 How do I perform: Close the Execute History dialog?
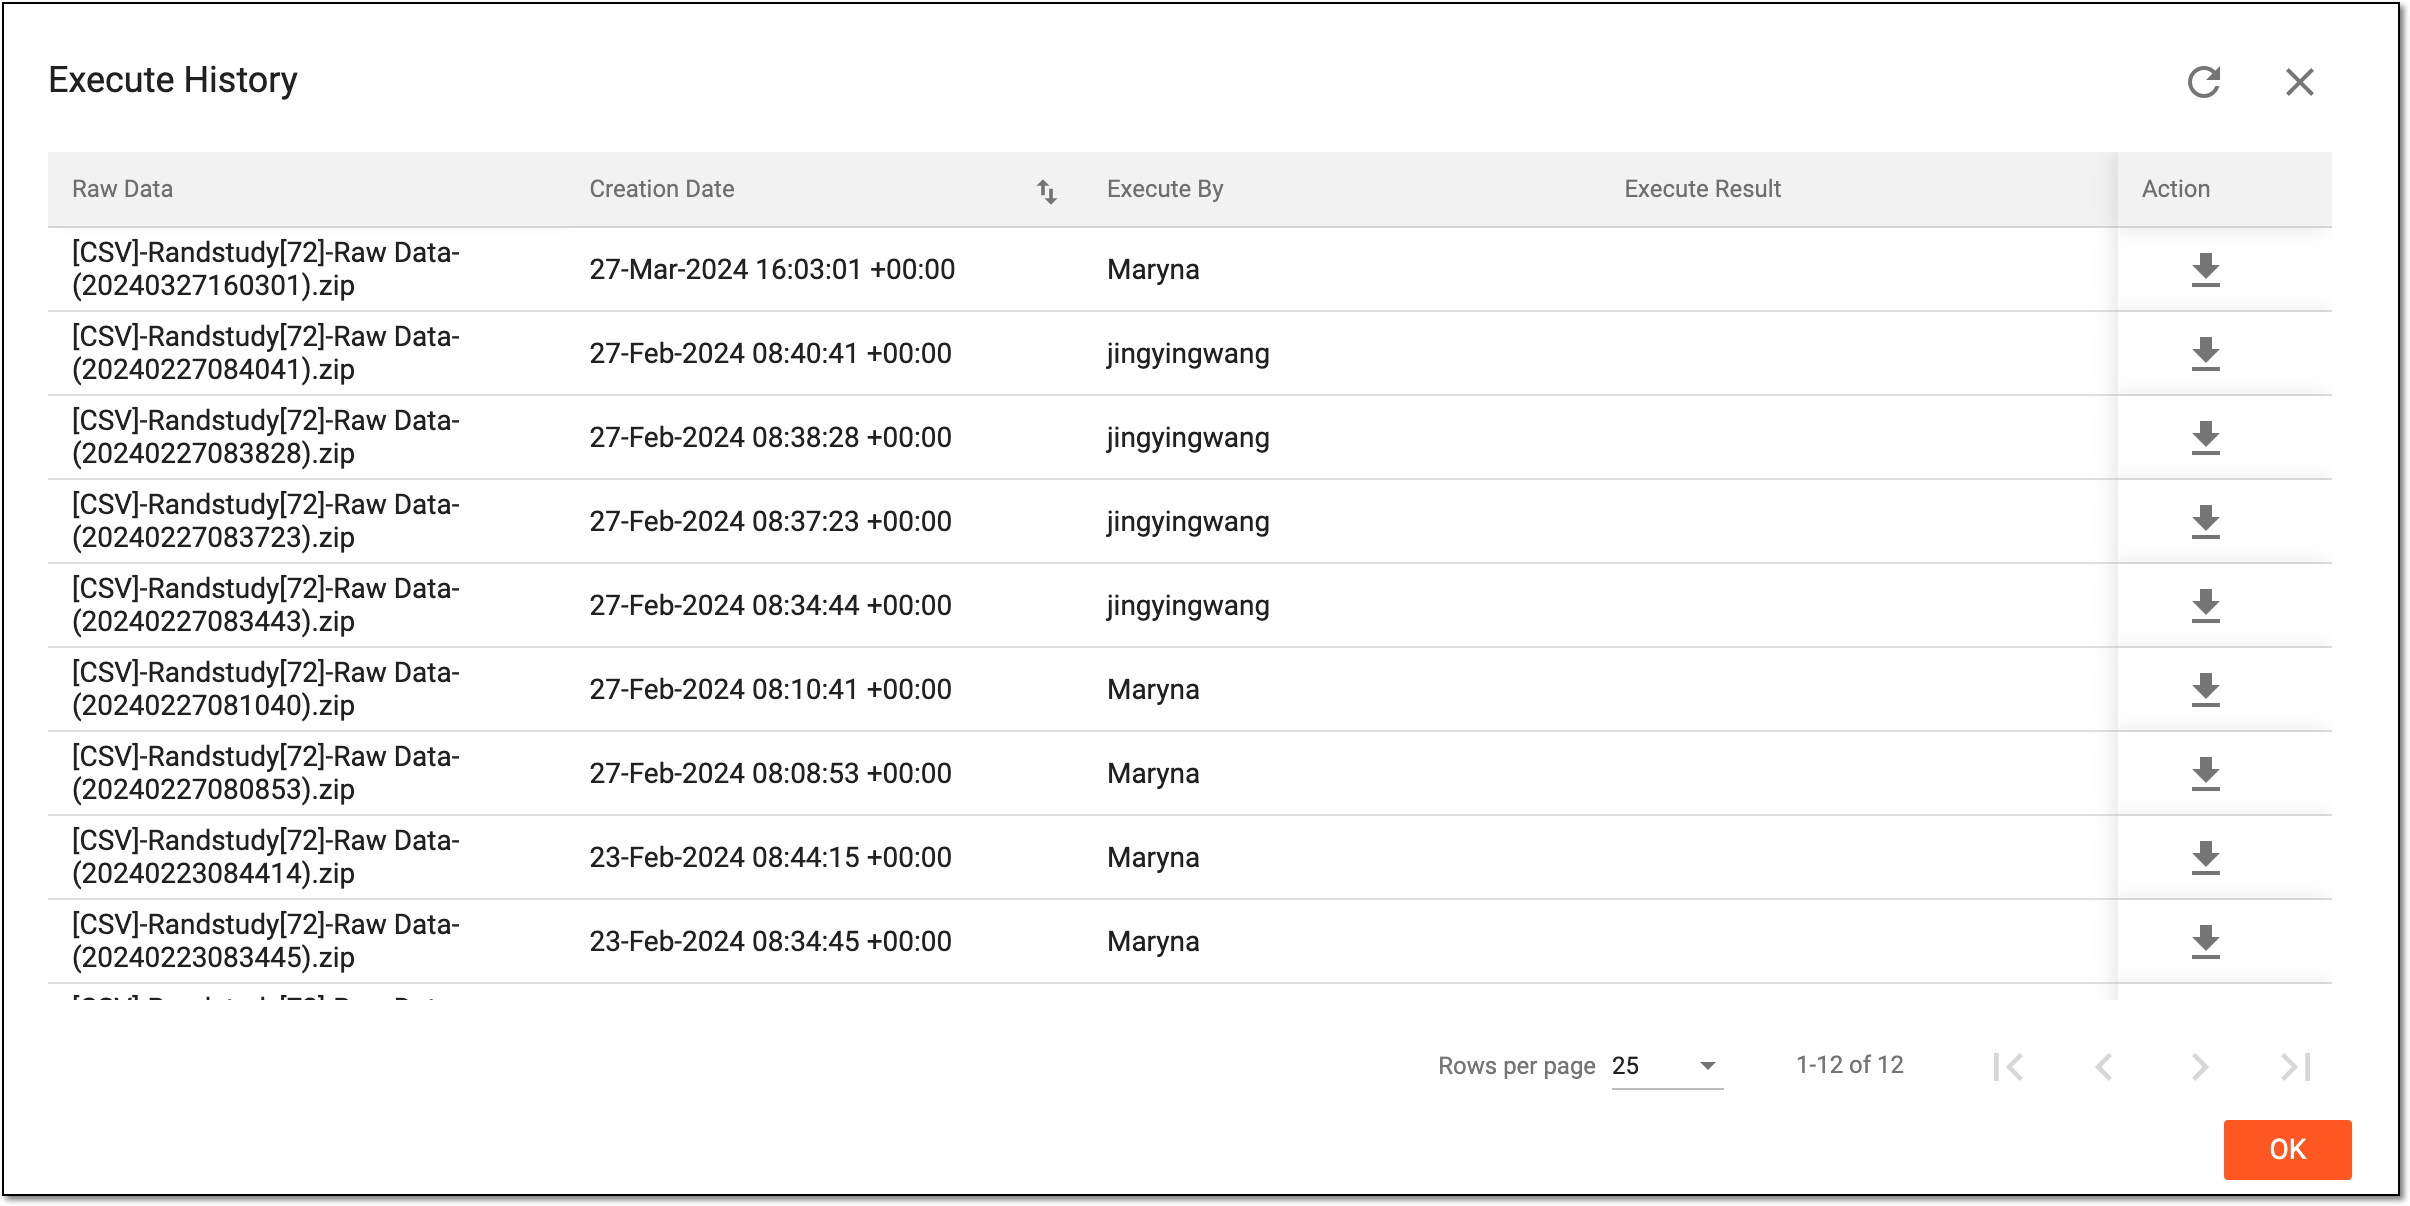[x=2300, y=82]
